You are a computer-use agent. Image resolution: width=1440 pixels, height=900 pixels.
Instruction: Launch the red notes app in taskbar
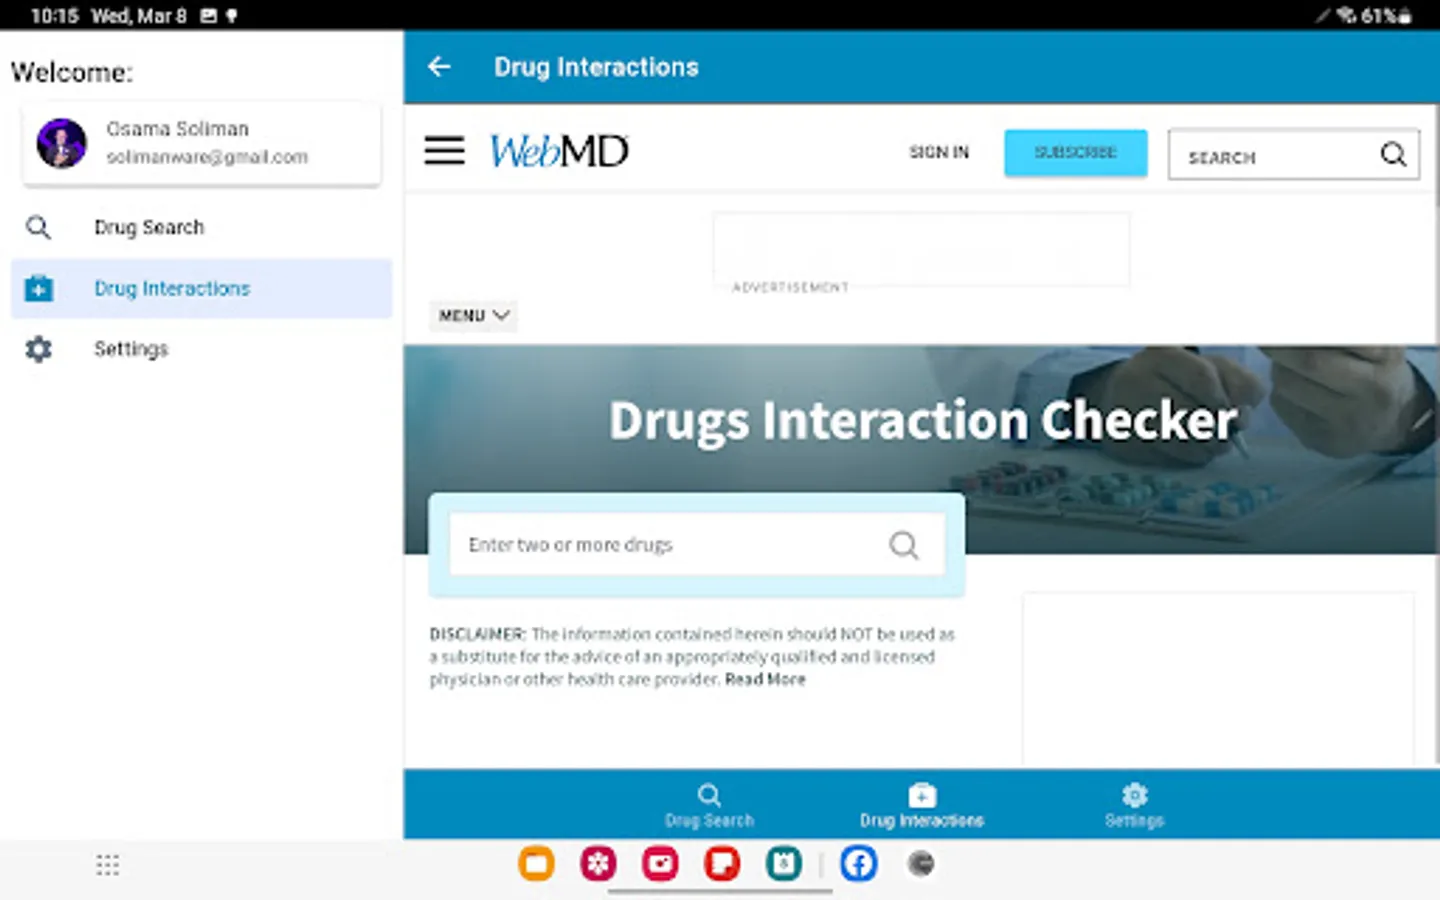722,864
